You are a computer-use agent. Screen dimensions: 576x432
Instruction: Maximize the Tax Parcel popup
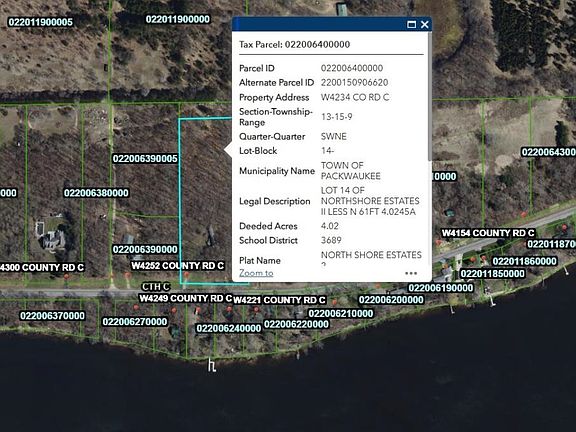pyautogui.click(x=411, y=25)
